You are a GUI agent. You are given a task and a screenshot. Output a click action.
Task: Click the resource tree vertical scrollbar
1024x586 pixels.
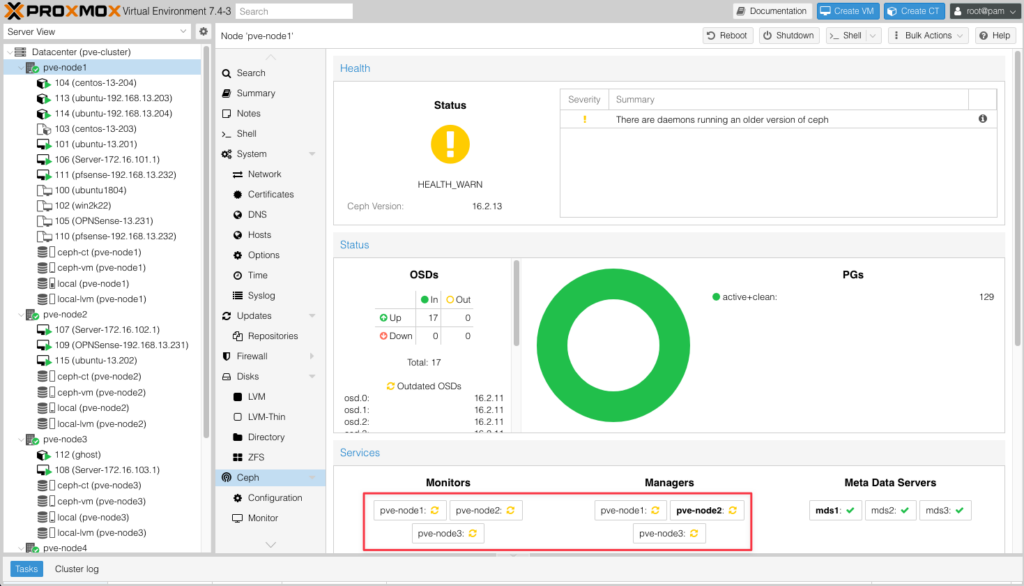[x=206, y=242]
